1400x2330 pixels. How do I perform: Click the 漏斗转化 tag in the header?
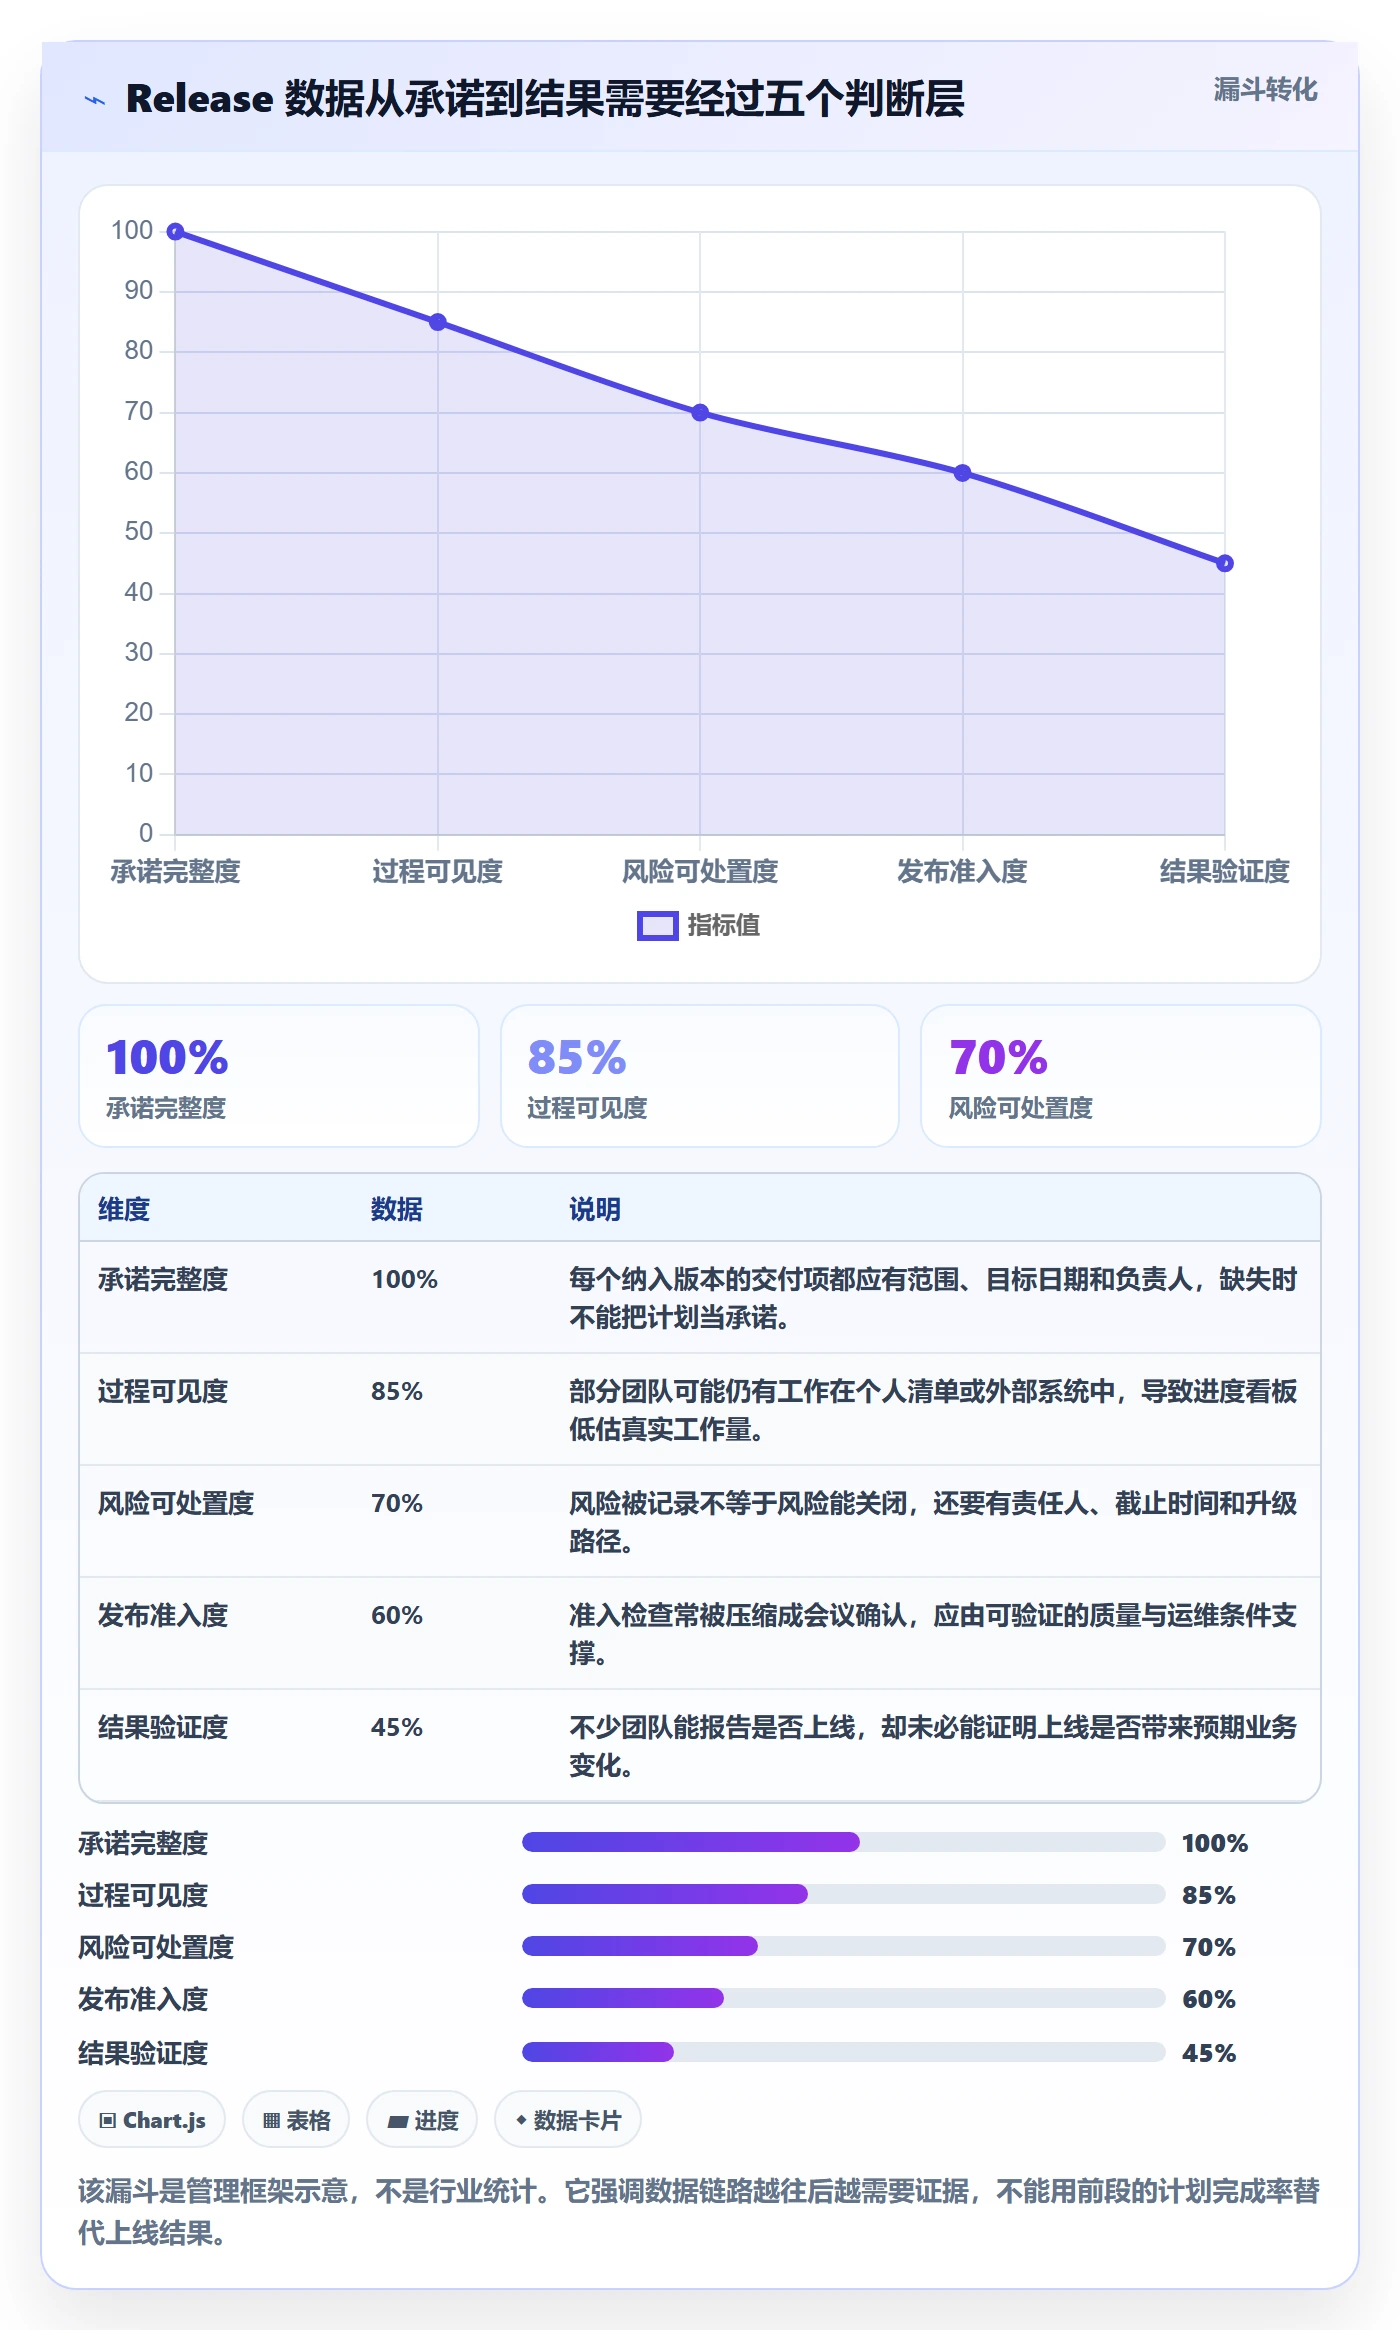[x=1265, y=90]
